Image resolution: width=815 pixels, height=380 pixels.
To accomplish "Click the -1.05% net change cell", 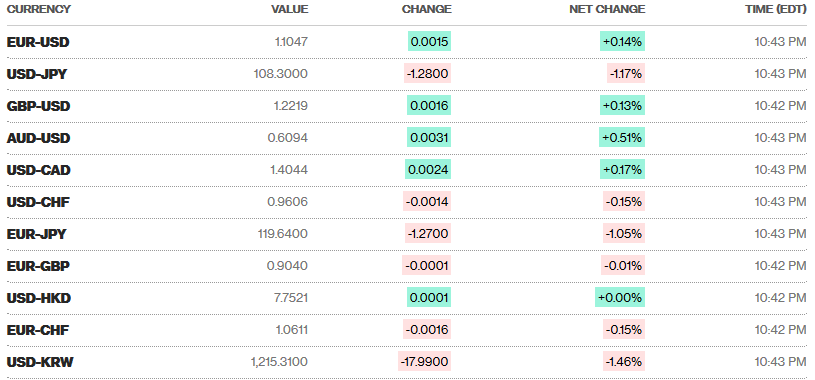I will click(x=624, y=234).
